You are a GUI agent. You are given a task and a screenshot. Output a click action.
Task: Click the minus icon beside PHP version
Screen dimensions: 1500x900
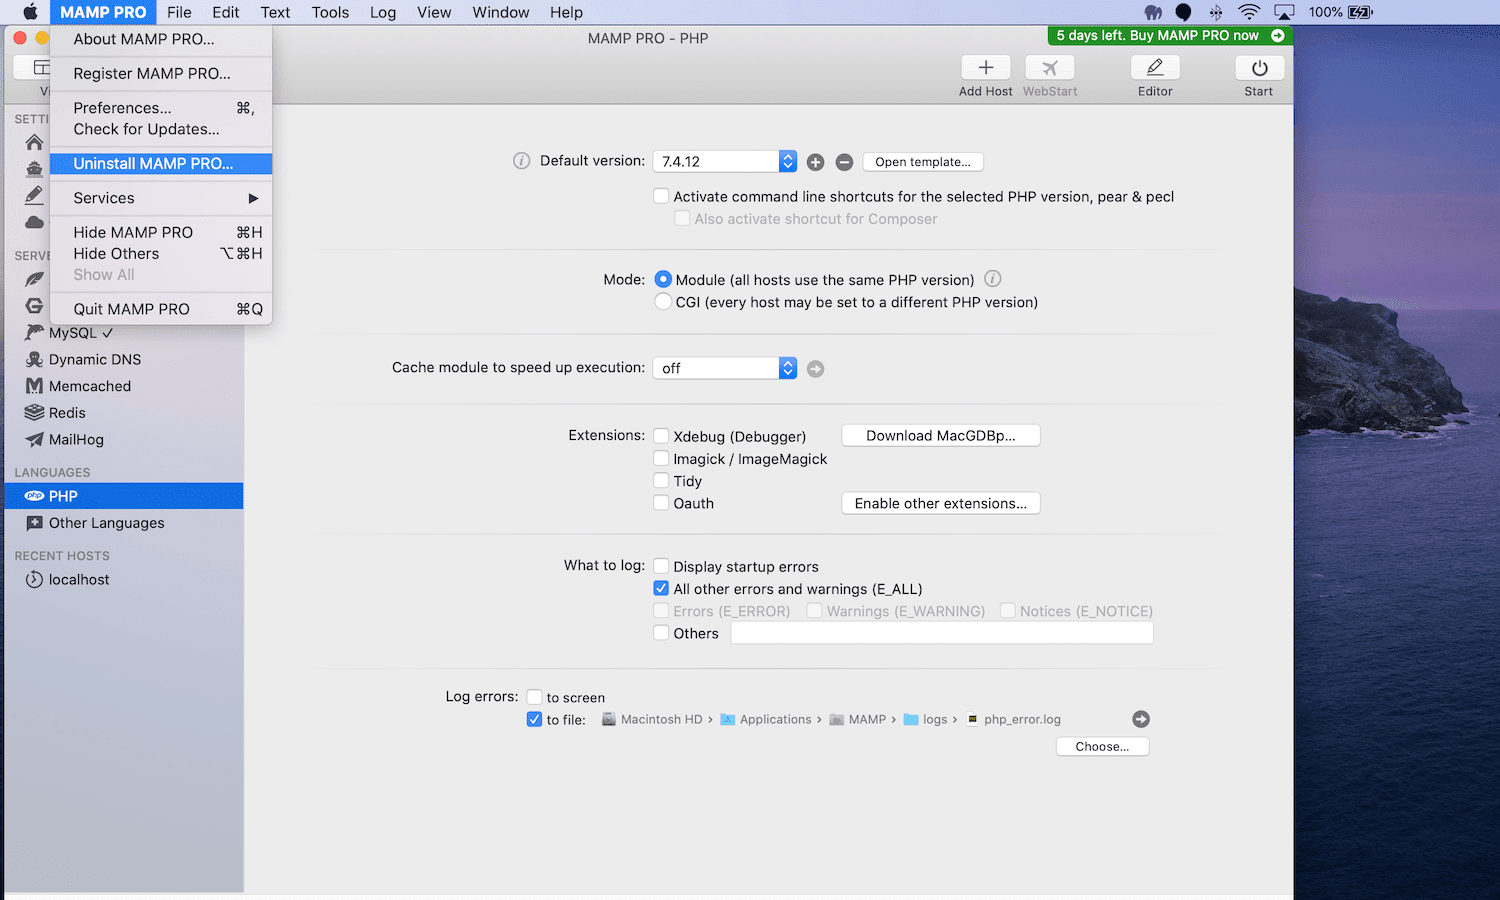tap(844, 162)
